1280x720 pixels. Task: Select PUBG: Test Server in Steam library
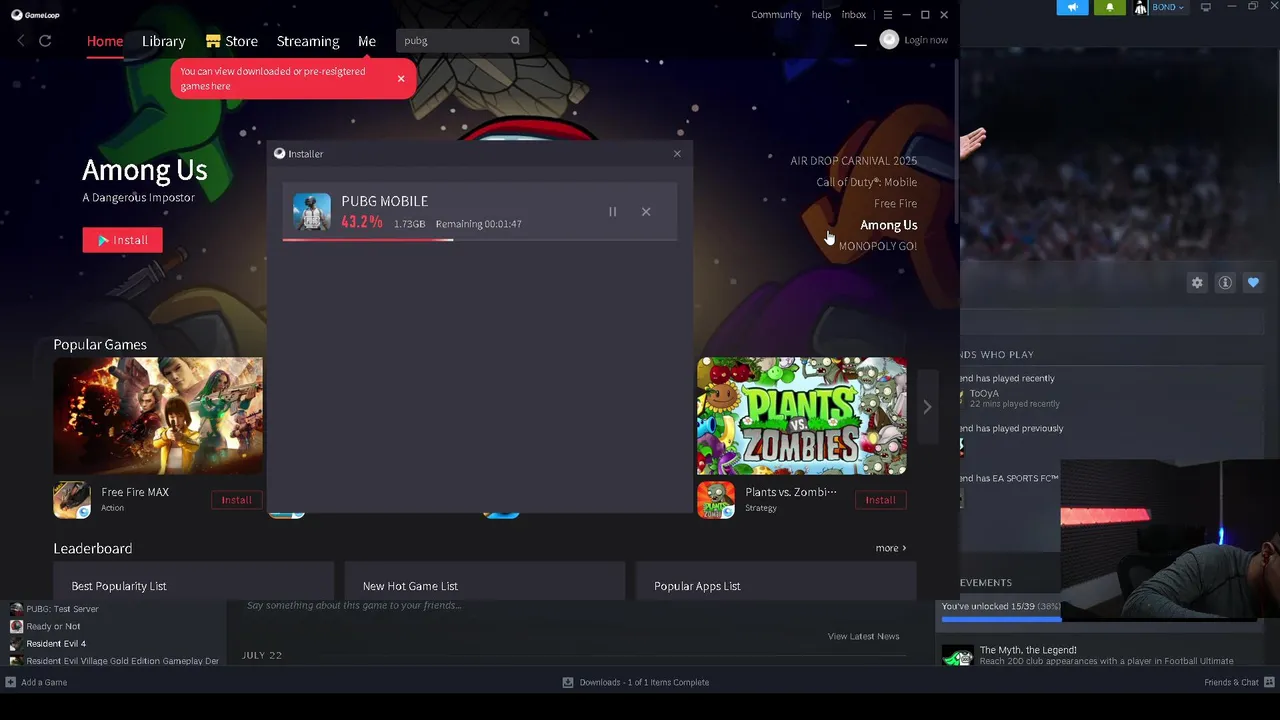(x=62, y=609)
